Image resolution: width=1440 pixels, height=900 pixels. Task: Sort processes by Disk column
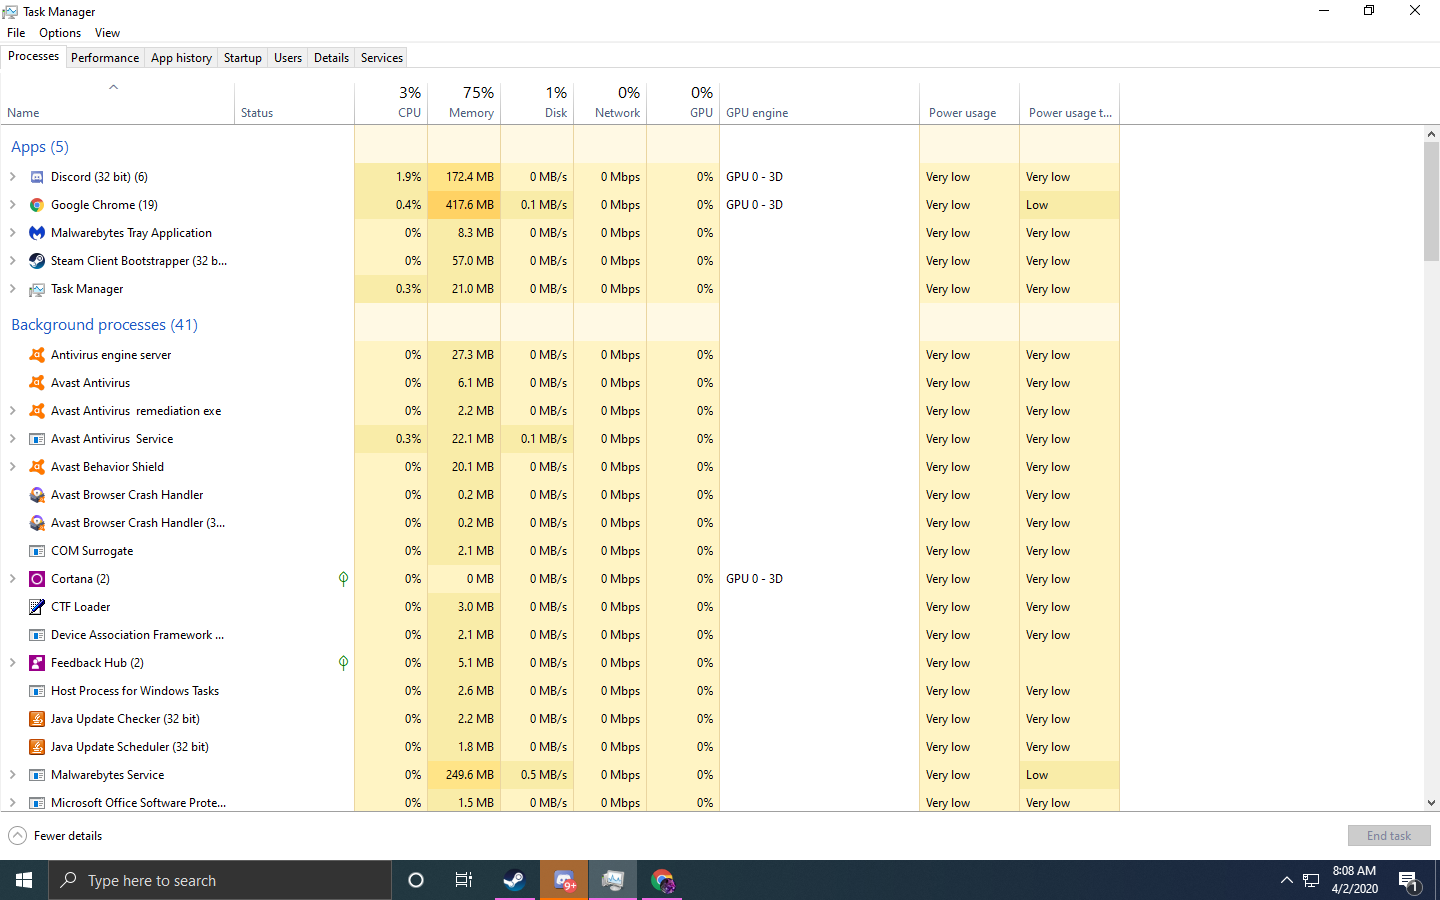click(x=537, y=101)
